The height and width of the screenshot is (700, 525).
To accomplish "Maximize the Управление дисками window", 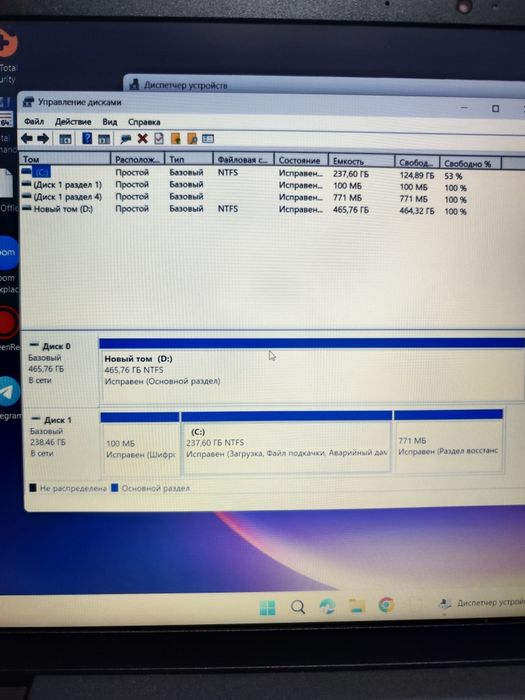I will click(x=495, y=108).
